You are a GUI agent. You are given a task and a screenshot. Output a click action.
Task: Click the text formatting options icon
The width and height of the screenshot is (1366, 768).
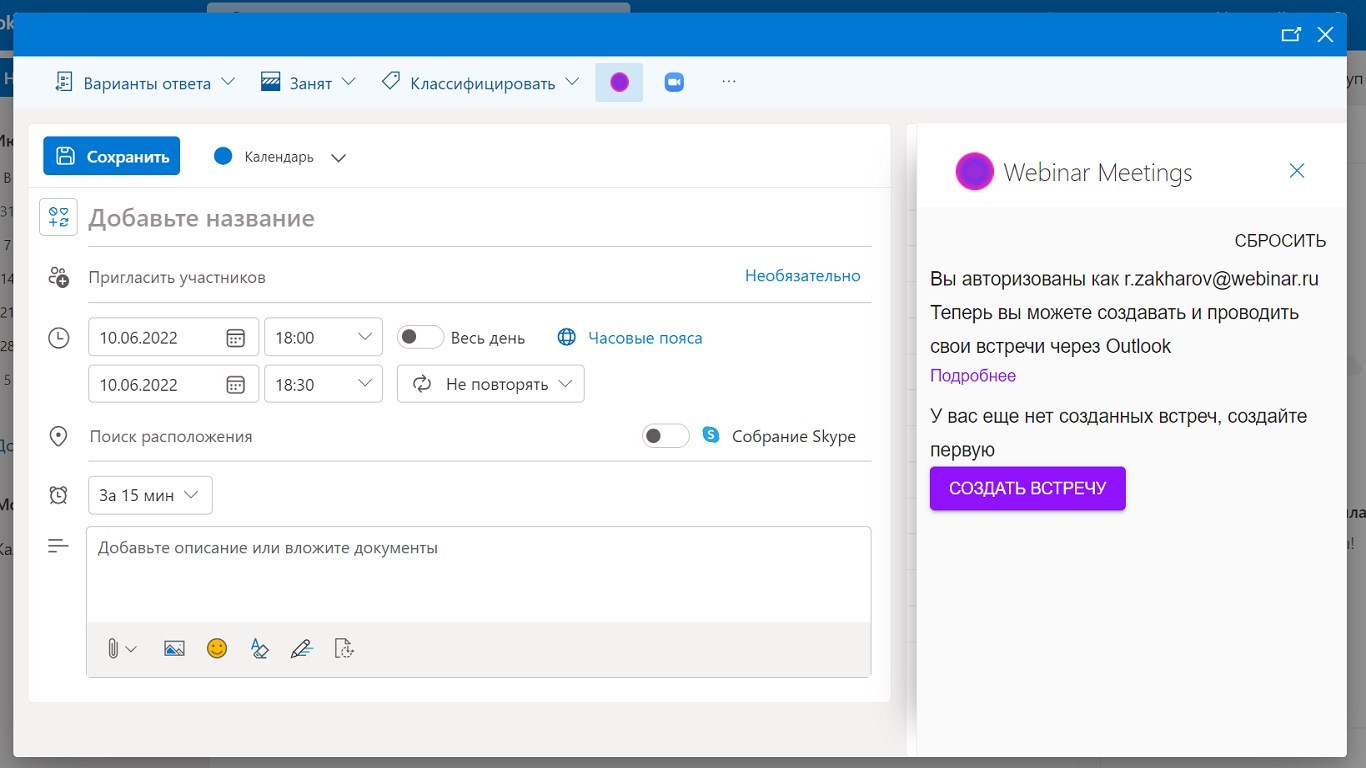pyautogui.click(x=259, y=649)
